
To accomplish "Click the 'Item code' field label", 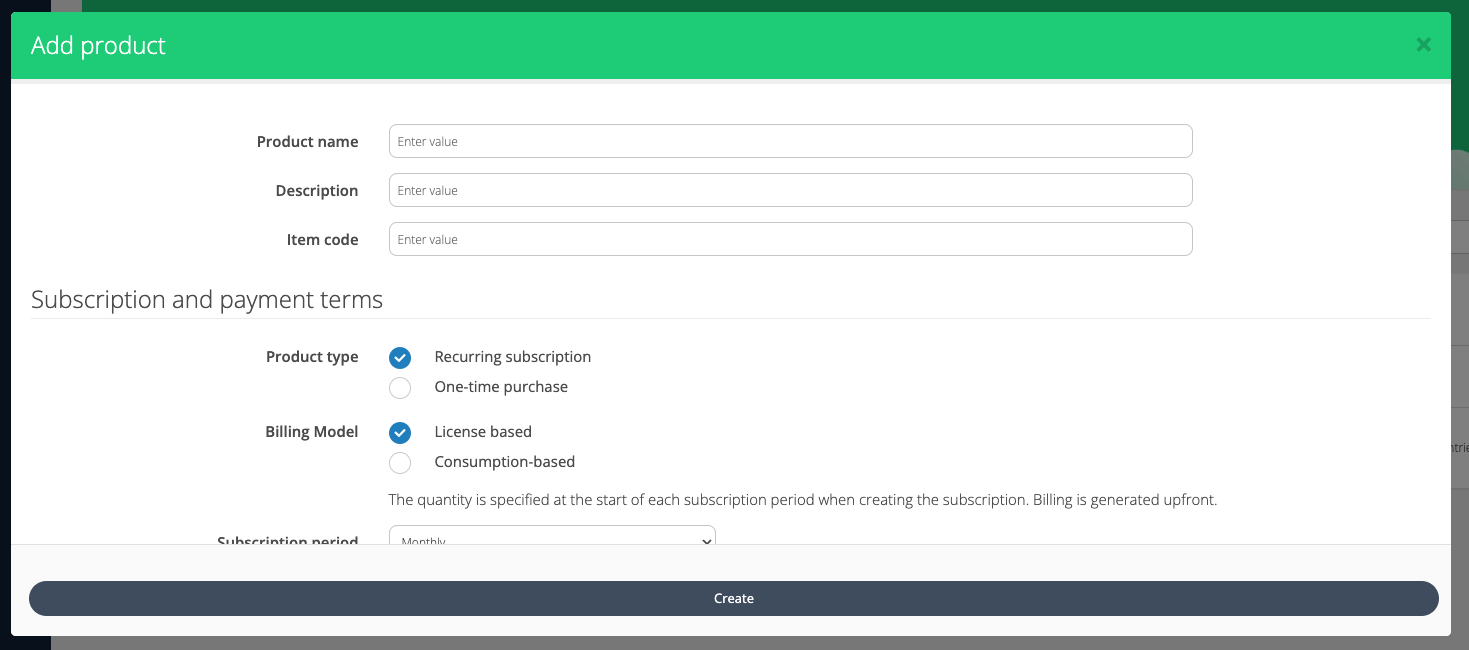I will click(x=322, y=240).
